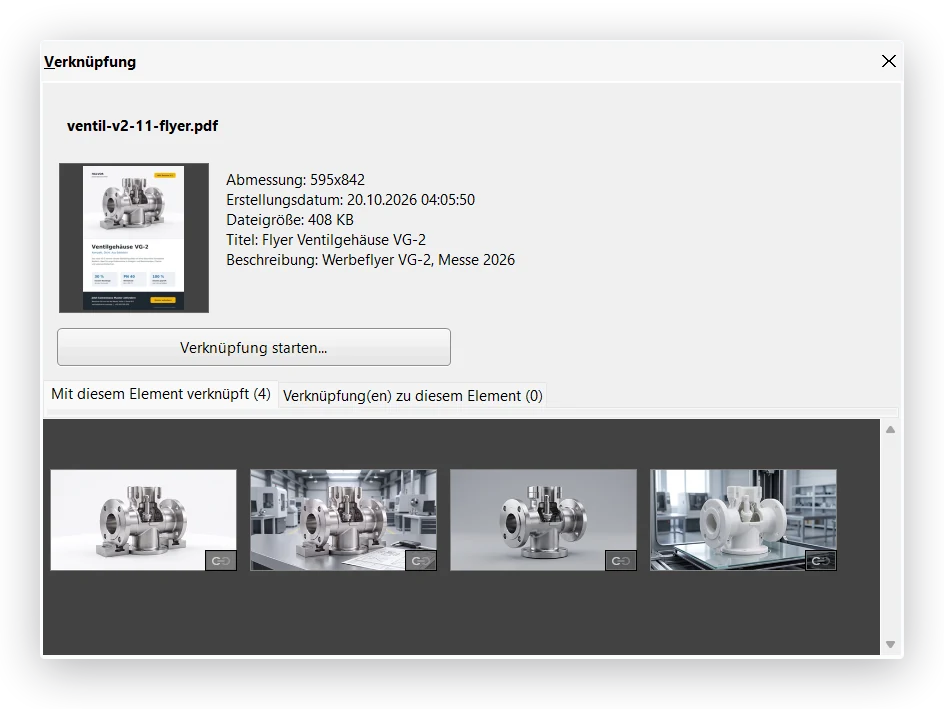The width and height of the screenshot is (944, 709).
Task: Click link icon on grey-background valve thumbnail
Action: click(x=621, y=560)
